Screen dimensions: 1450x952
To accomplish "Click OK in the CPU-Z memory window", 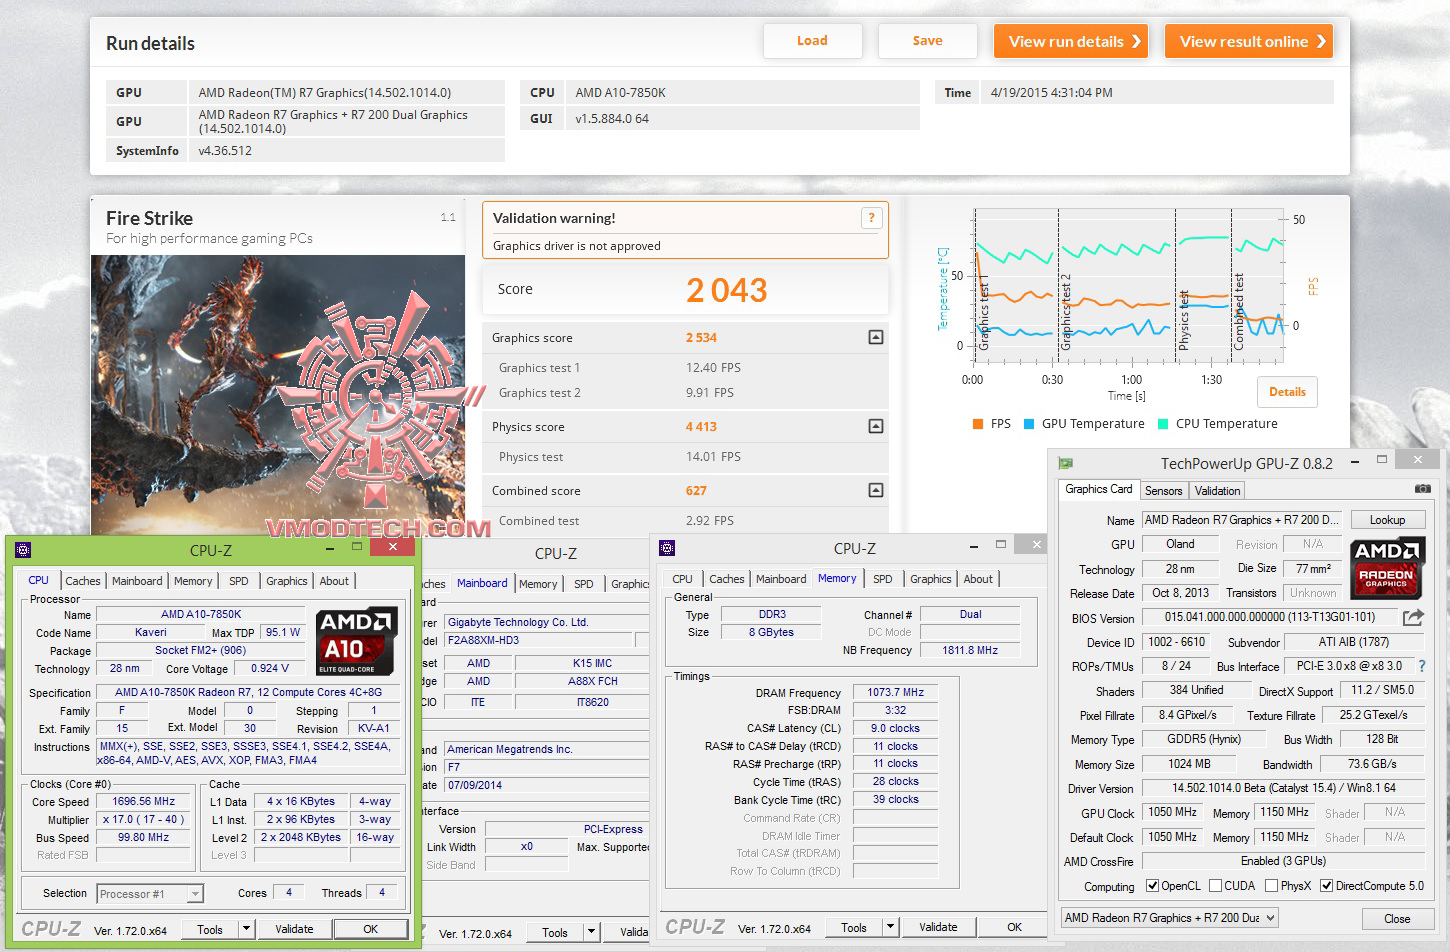I will point(1014,927).
